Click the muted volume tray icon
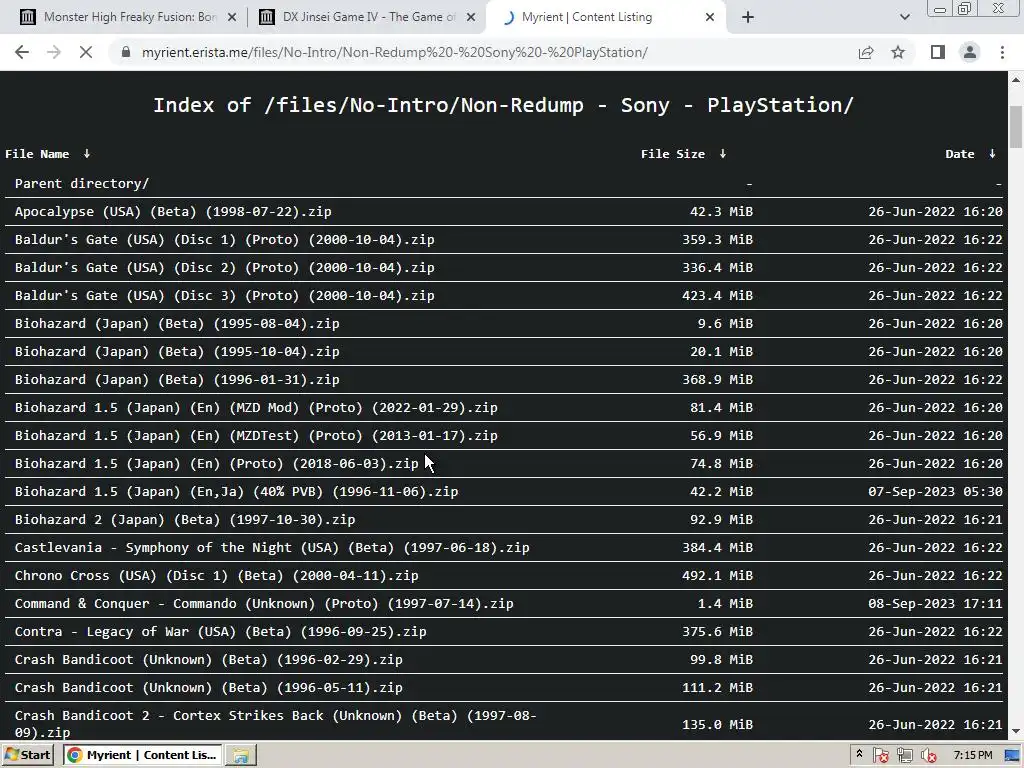This screenshot has height=768, width=1024. 929,756
